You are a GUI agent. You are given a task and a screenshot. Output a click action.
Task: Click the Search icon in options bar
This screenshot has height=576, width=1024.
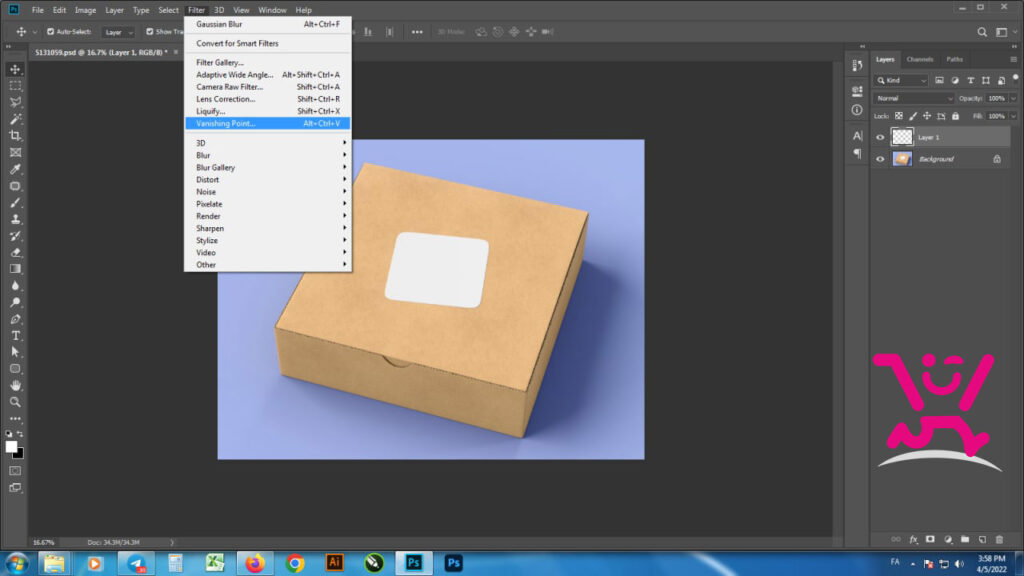click(982, 31)
